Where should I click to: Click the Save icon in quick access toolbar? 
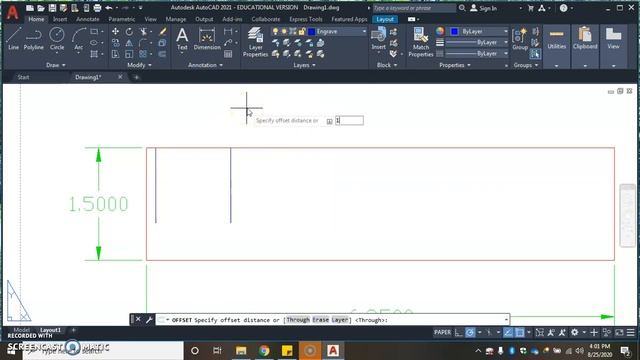pyautogui.click(x=52, y=8)
